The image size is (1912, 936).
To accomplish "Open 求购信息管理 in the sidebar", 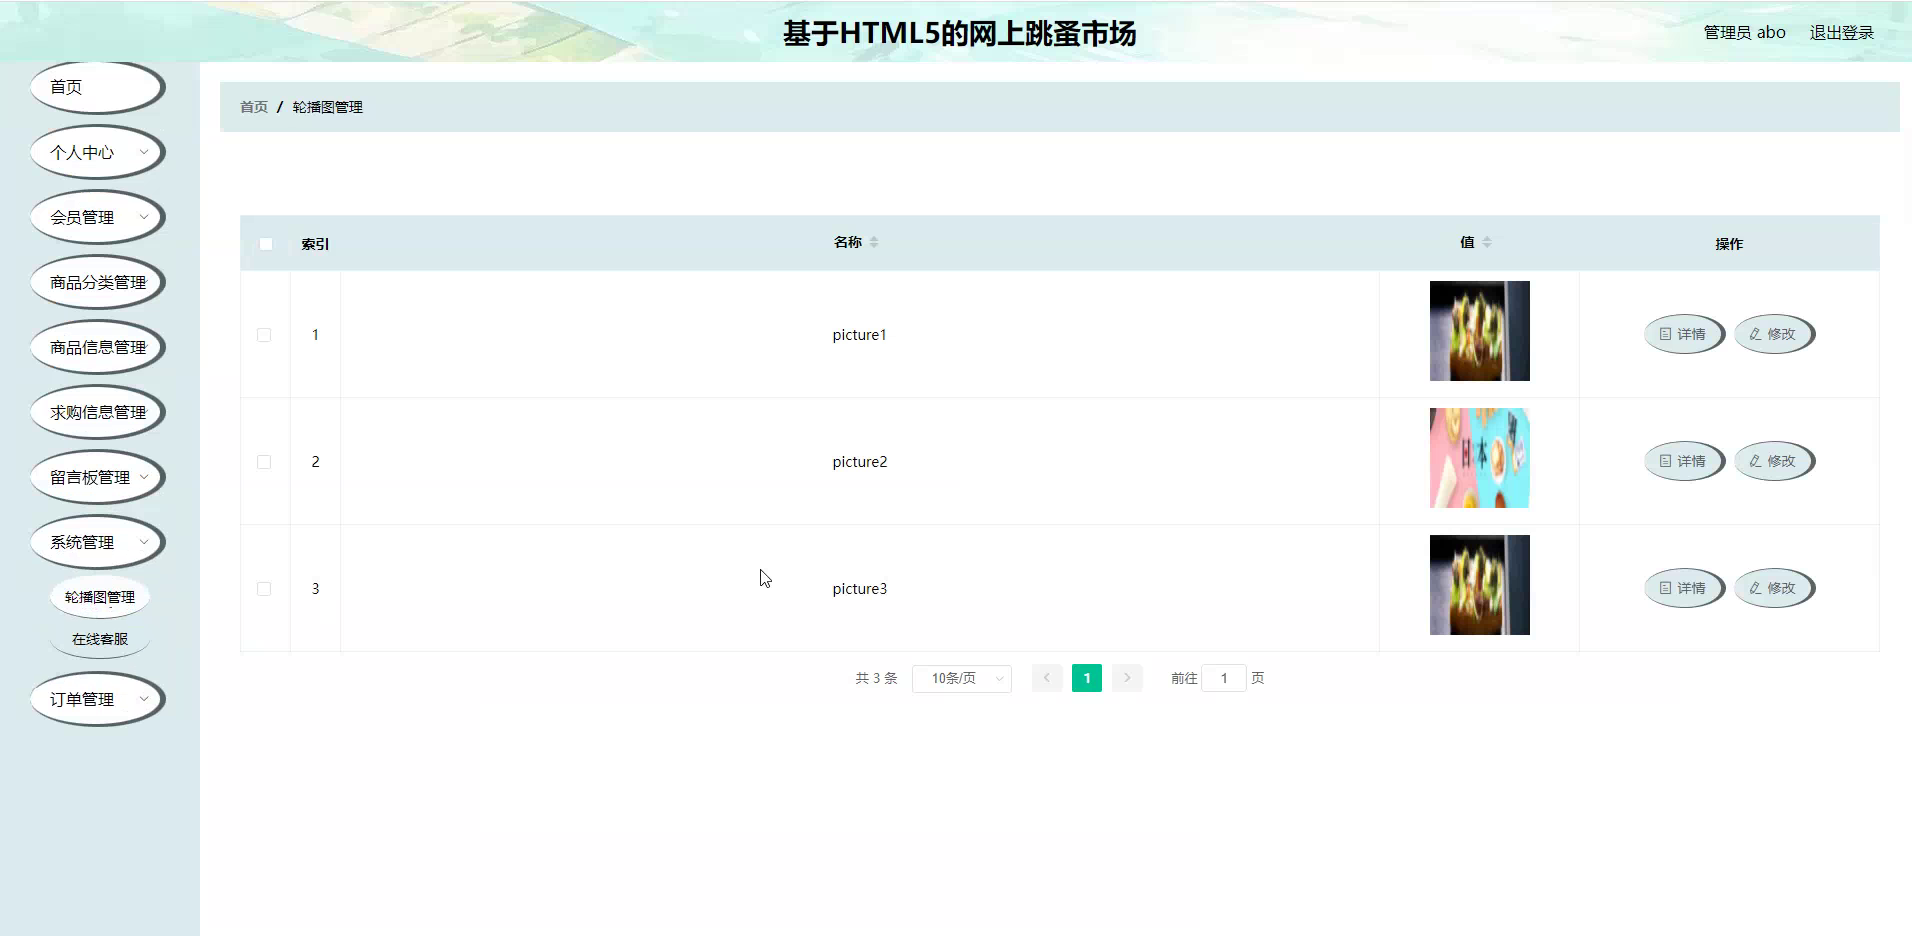I will pos(97,412).
